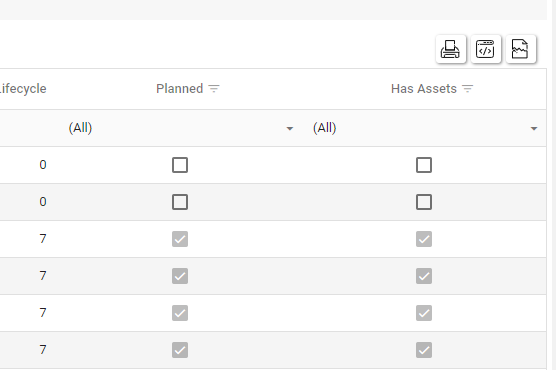Expand the Planned (All) filter dropdown

pos(290,128)
